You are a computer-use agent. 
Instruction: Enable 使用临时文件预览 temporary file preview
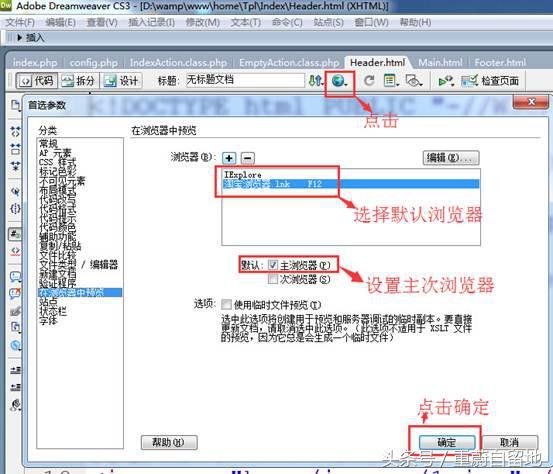(226, 304)
